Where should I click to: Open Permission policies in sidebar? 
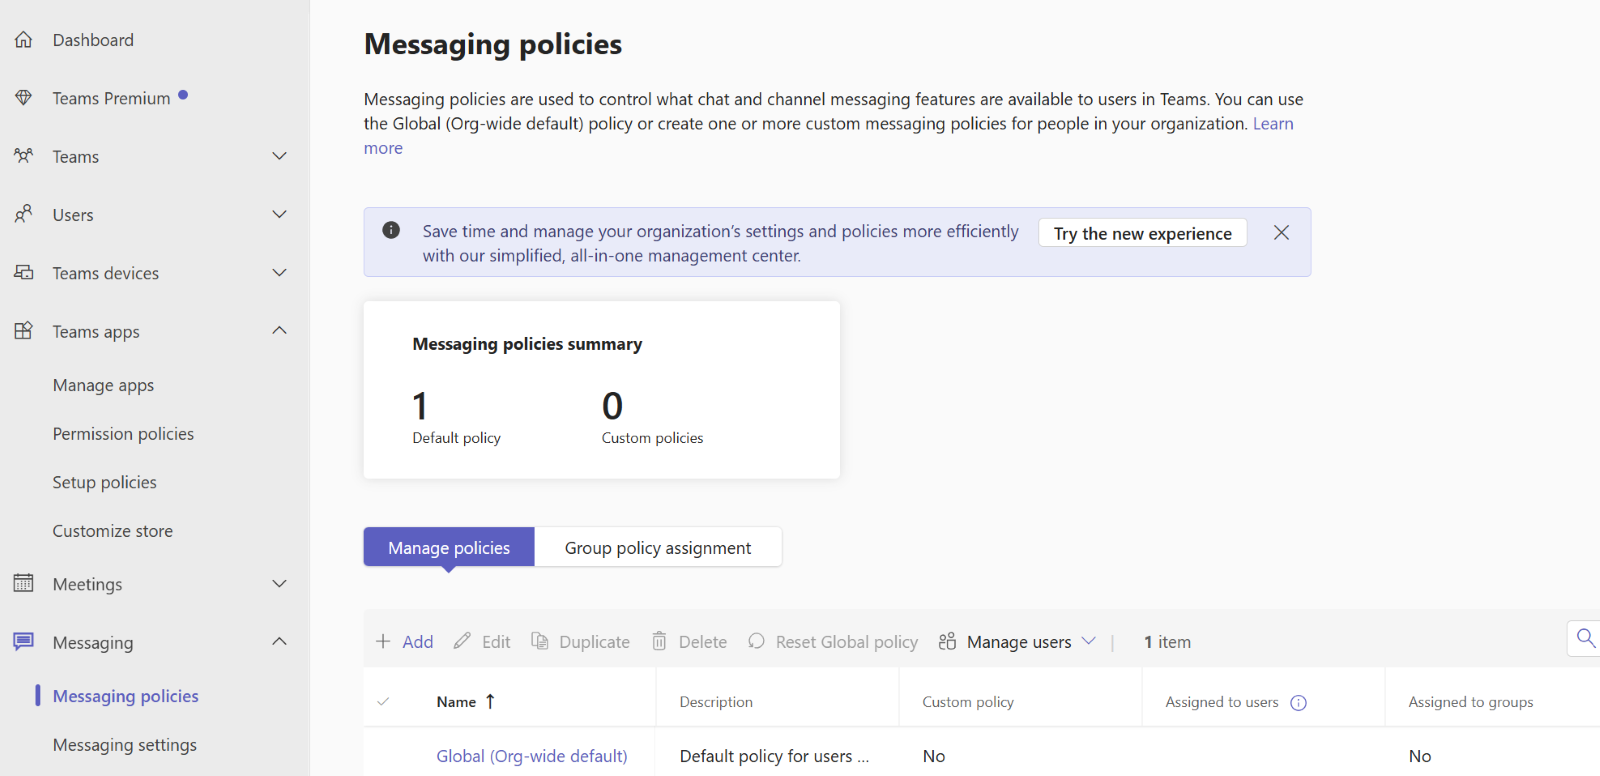(123, 434)
